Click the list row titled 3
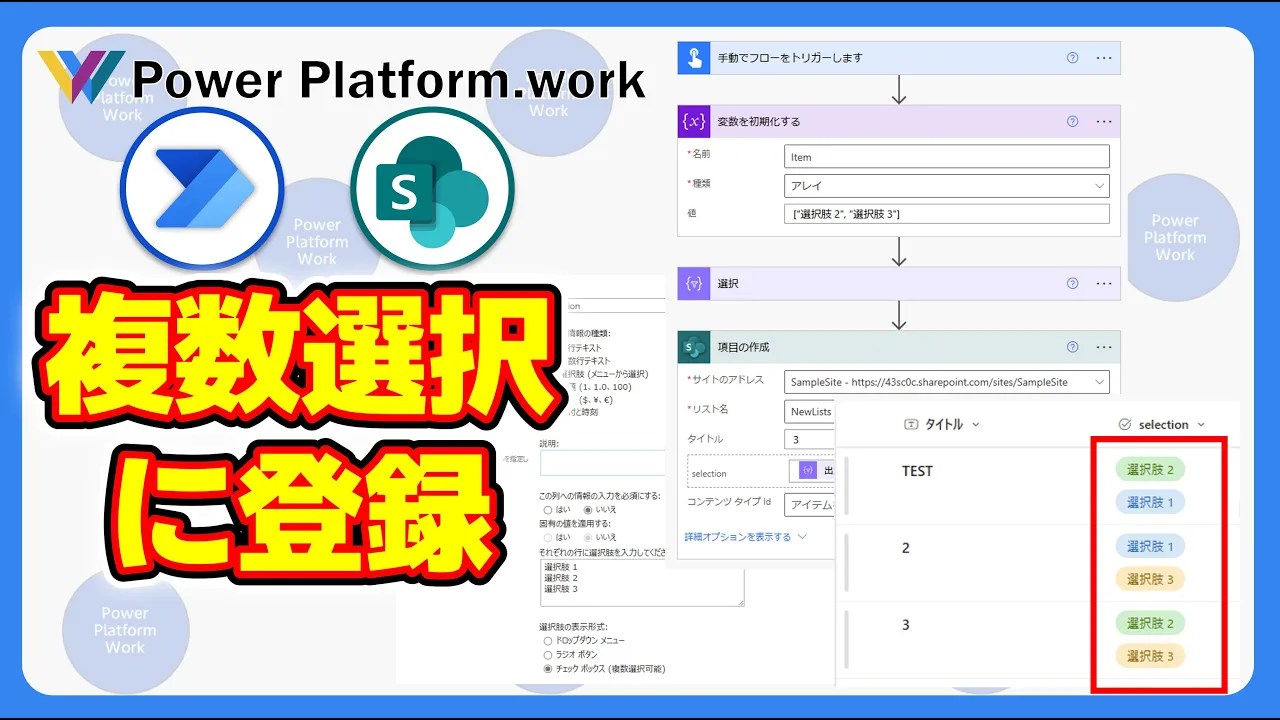The image size is (1280, 720). tap(906, 625)
